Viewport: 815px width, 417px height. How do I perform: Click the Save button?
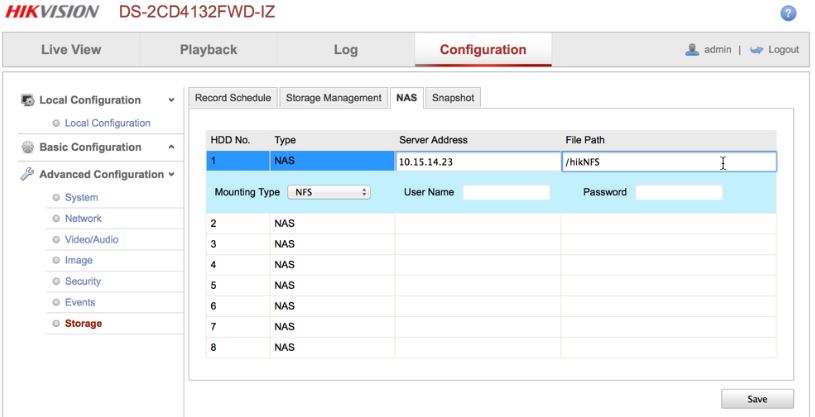757,398
